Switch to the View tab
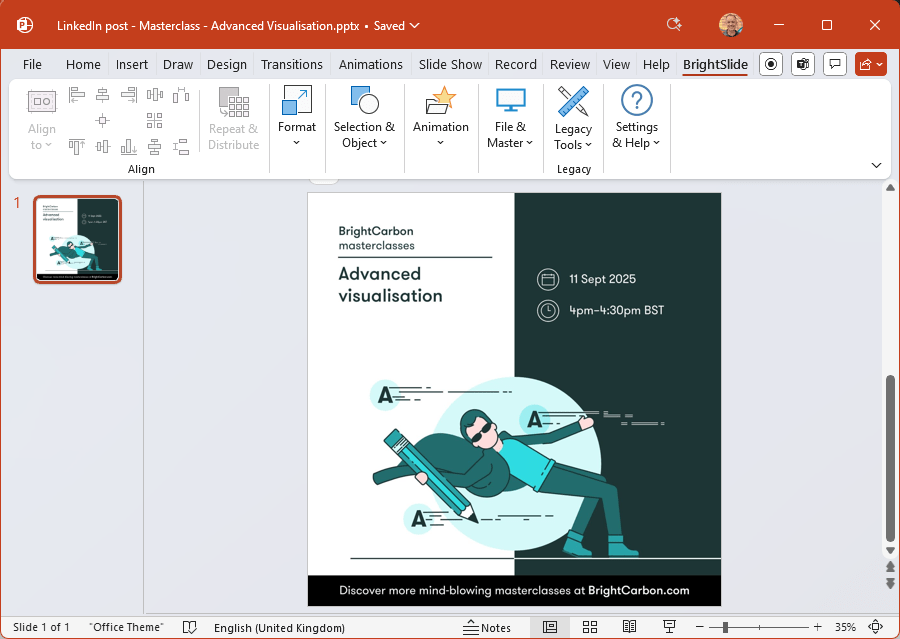Screen dimensions: 900x639 click(616, 64)
